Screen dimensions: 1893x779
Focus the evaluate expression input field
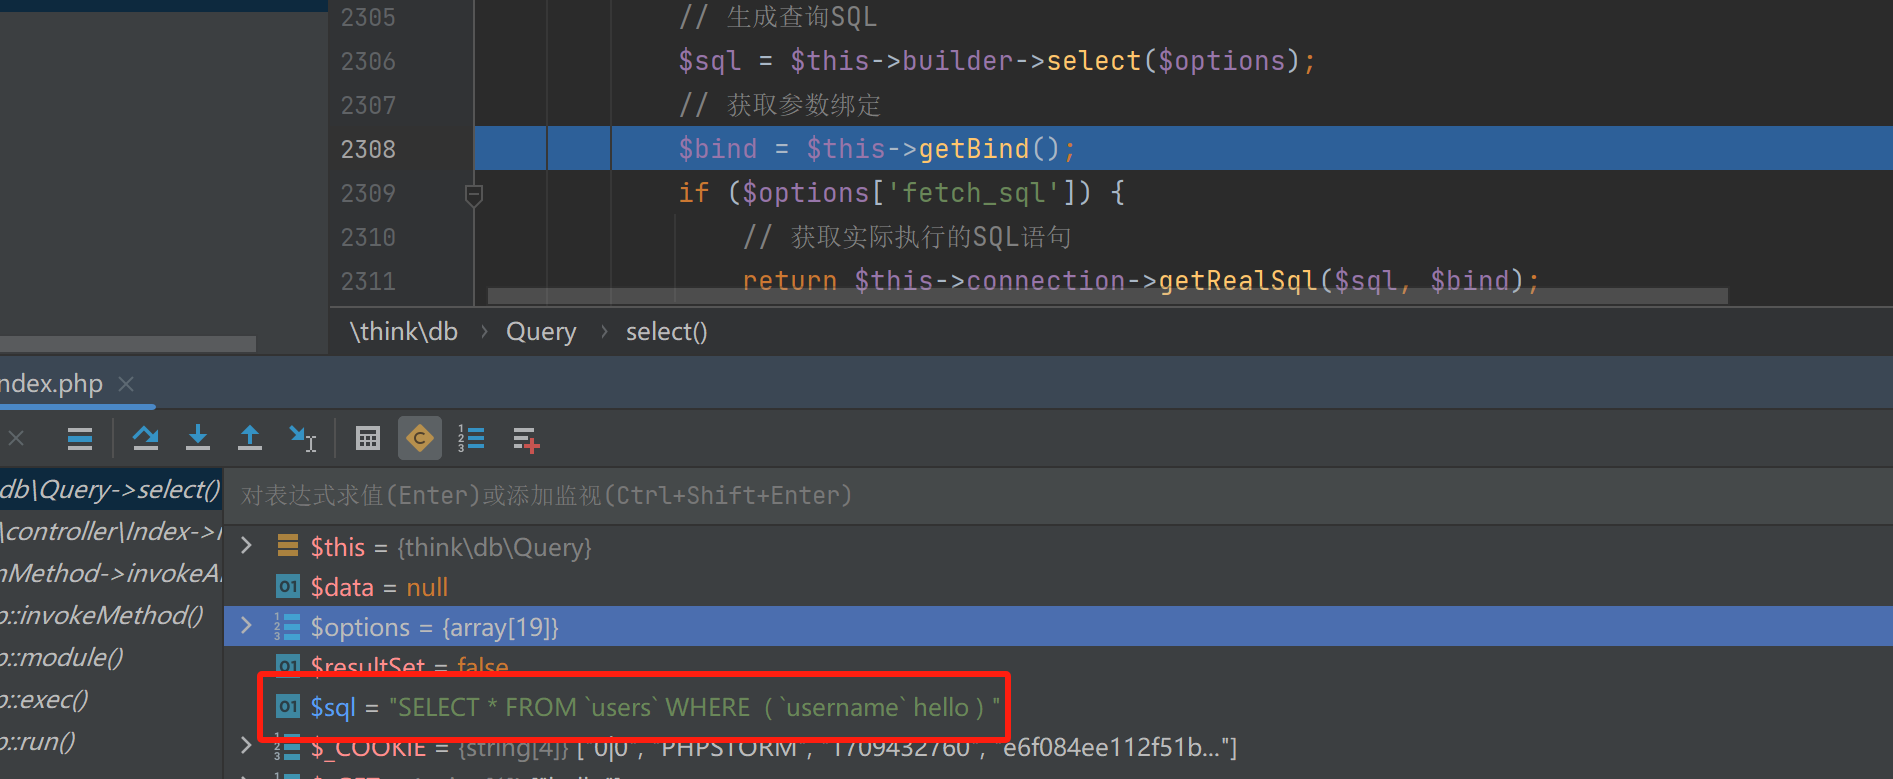tap(1000, 496)
